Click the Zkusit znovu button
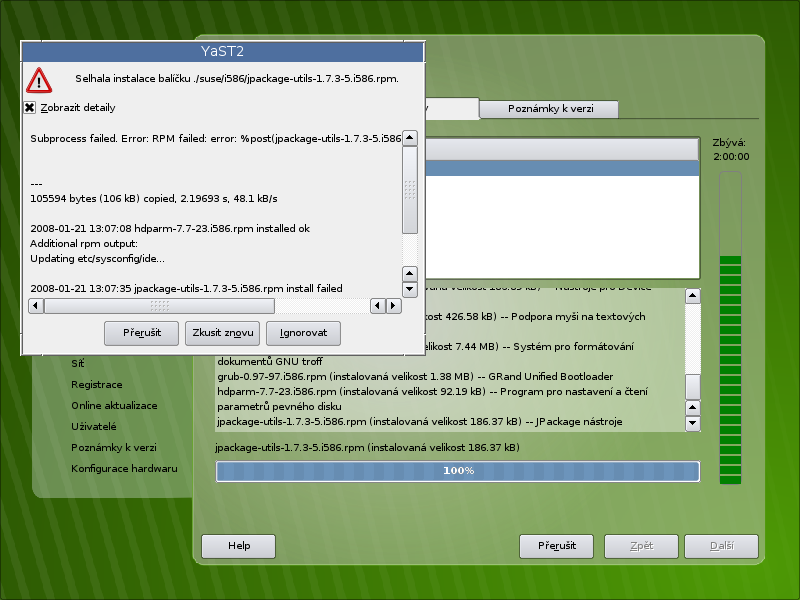 click(x=222, y=333)
